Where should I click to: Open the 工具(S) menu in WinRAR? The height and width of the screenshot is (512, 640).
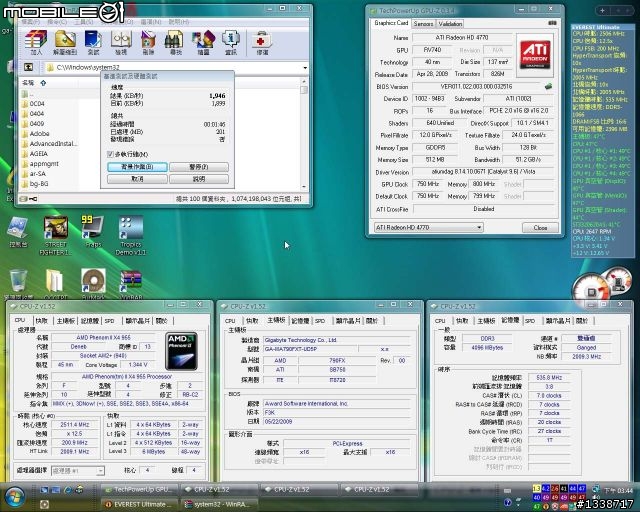tap(84, 22)
